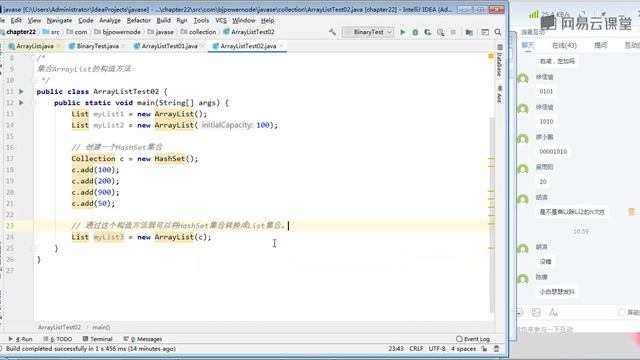Screen dimensions: 640x360
Task: Click the emoji icon in the chat panel
Action: [520, 312]
